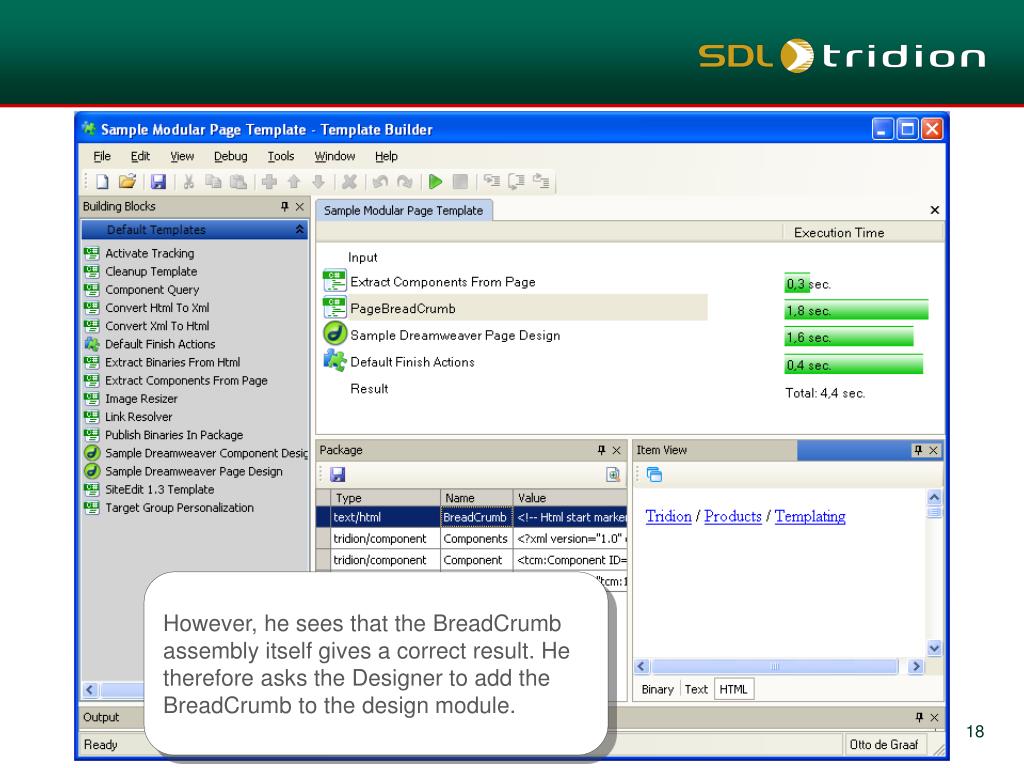The width and height of the screenshot is (1024, 768).
Task: Click the Open folder toolbar icon
Action: coord(127,182)
